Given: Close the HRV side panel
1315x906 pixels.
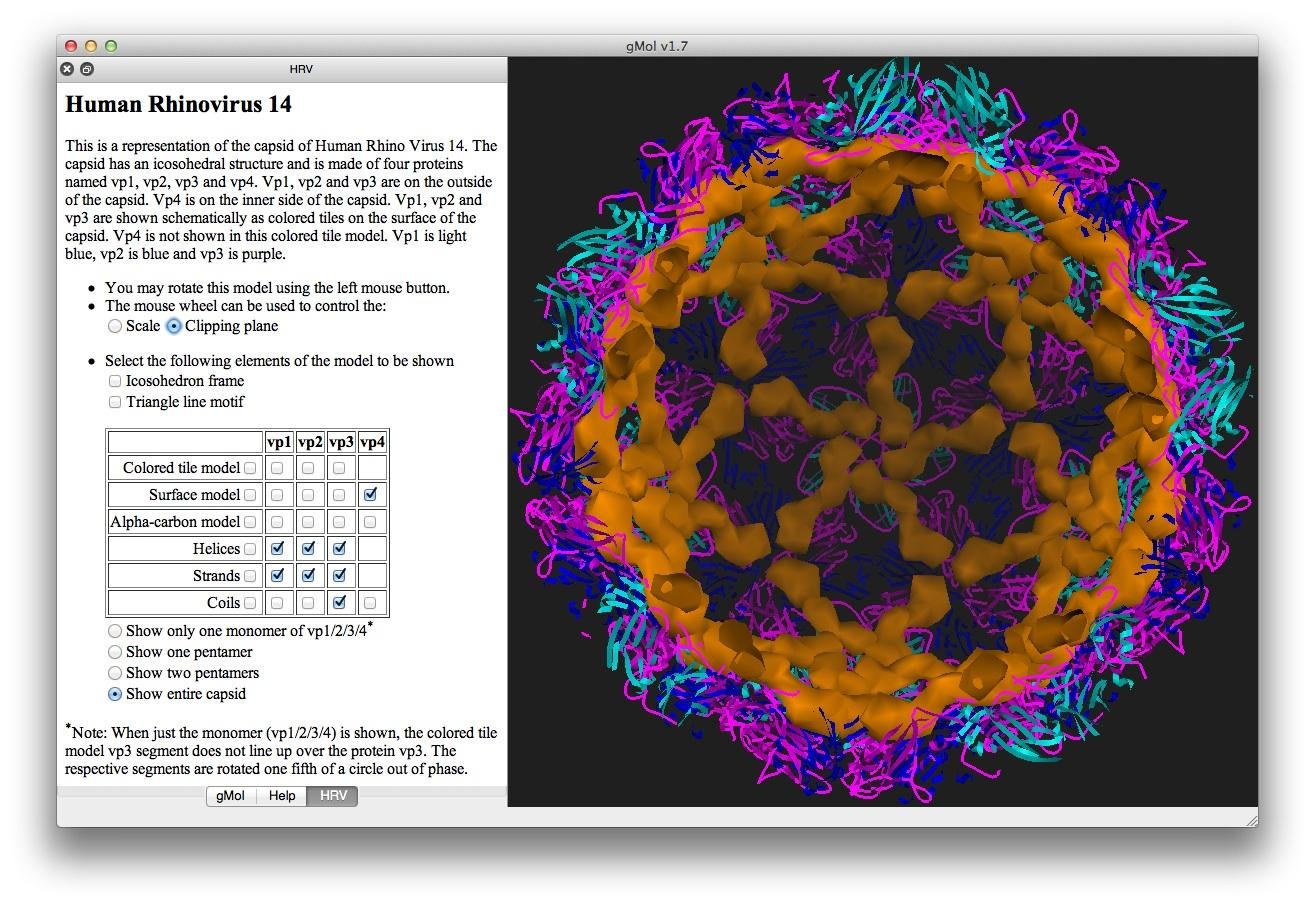Looking at the screenshot, I should [x=67, y=69].
